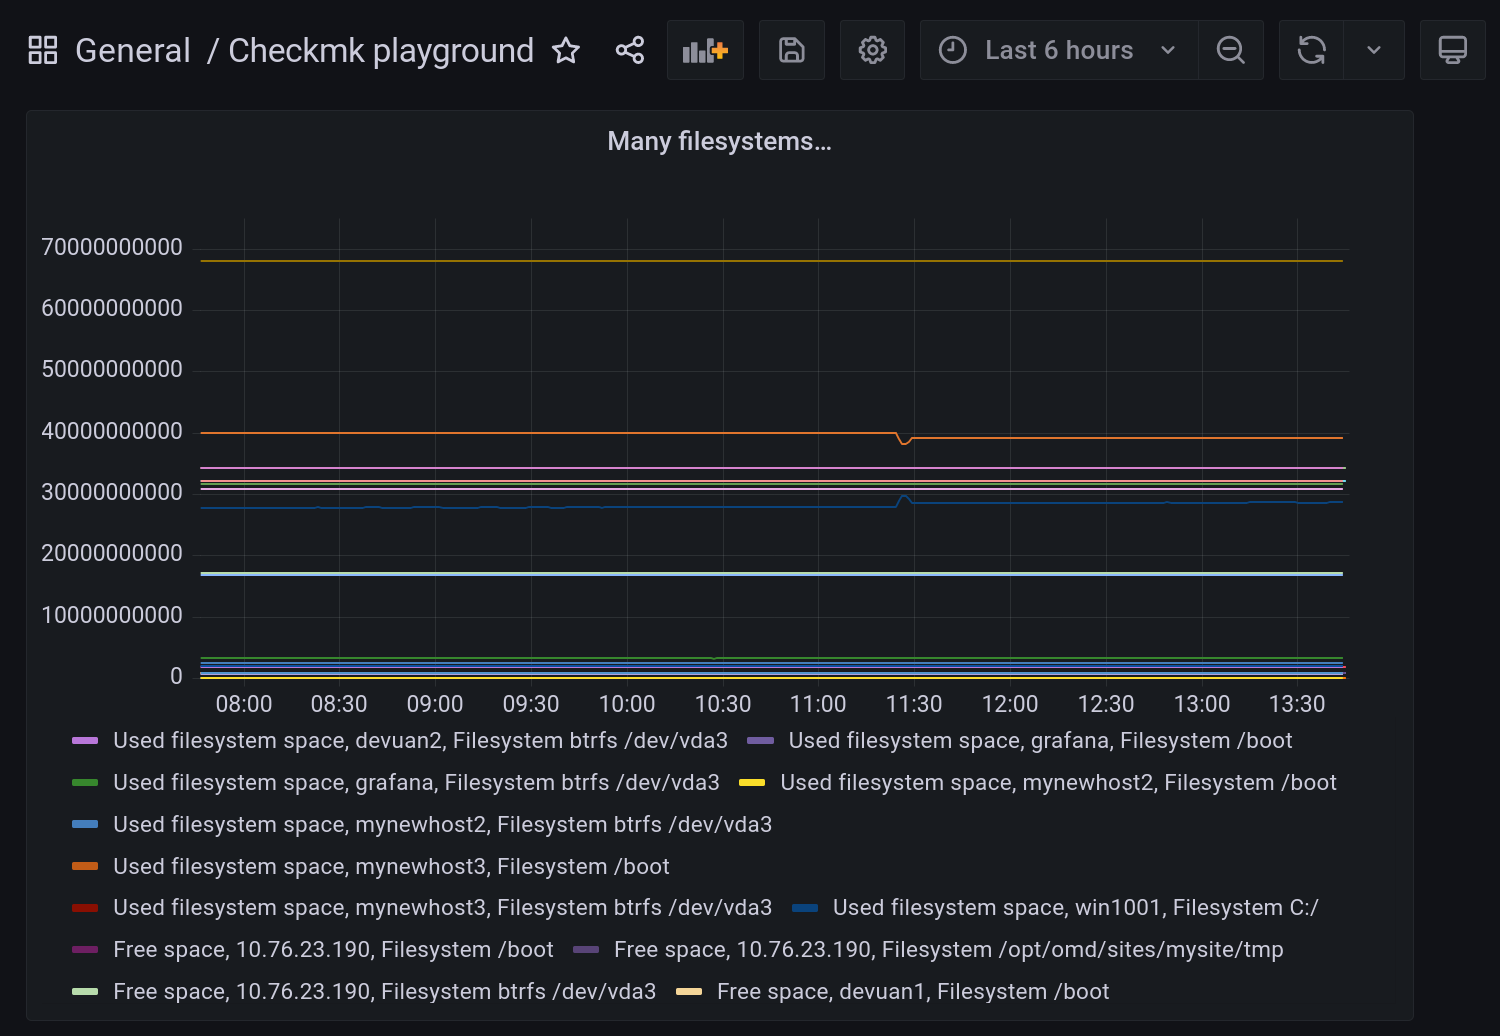This screenshot has height=1036, width=1500.
Task: Click the blue bump on the win1001 line
Action: coord(904,498)
